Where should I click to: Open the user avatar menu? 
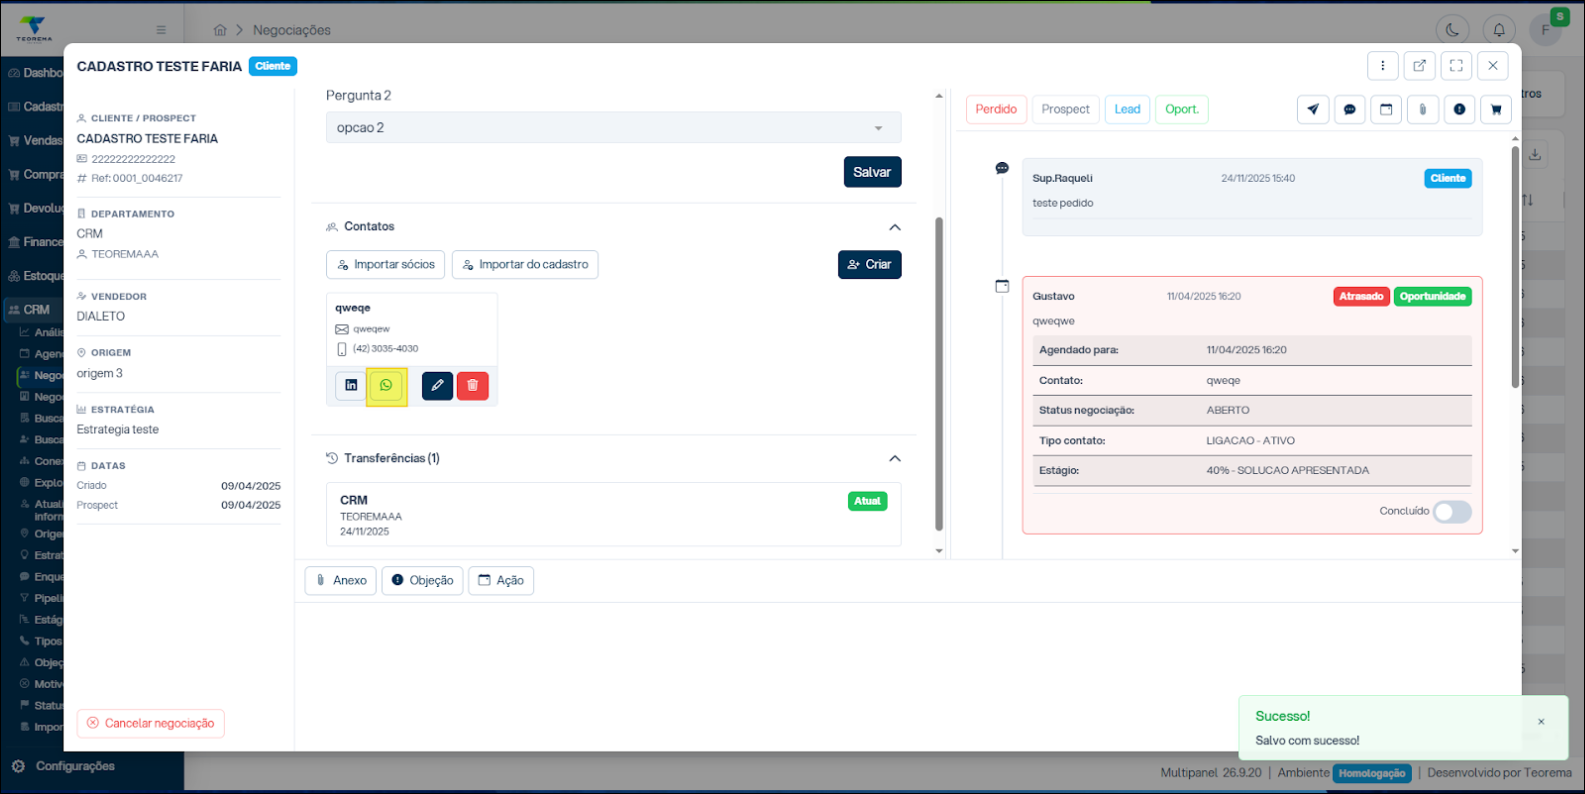(1546, 30)
